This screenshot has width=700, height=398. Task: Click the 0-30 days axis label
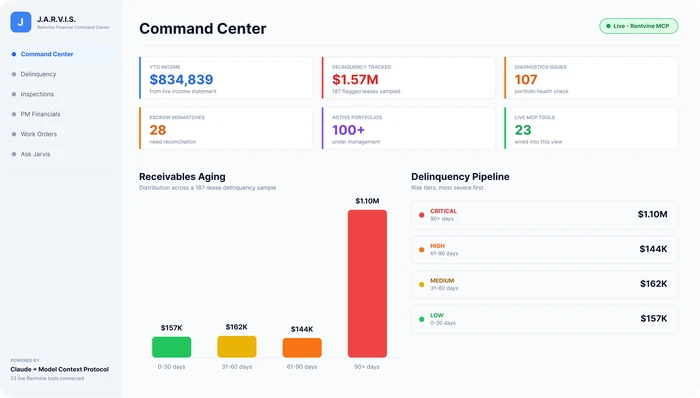click(x=171, y=367)
